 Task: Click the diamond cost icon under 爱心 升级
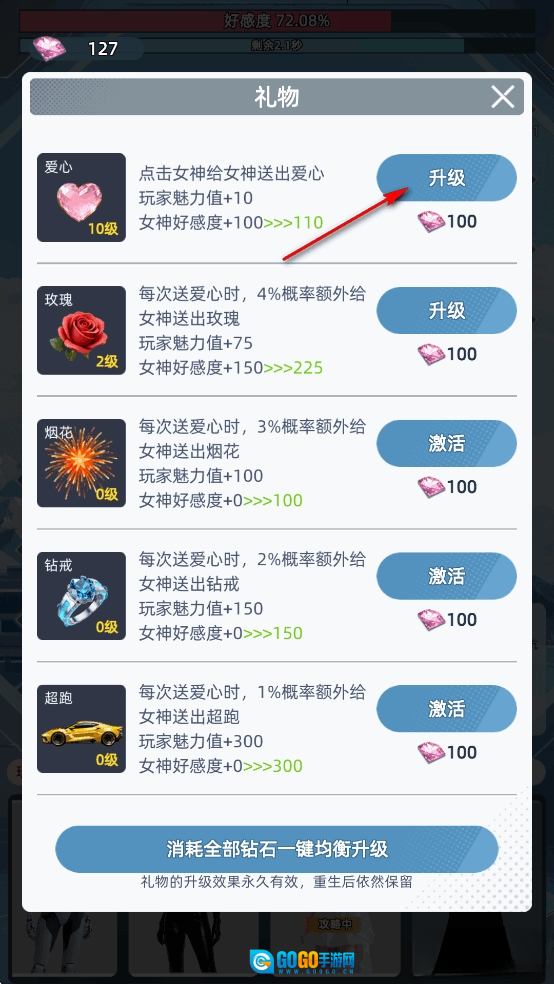[431, 222]
